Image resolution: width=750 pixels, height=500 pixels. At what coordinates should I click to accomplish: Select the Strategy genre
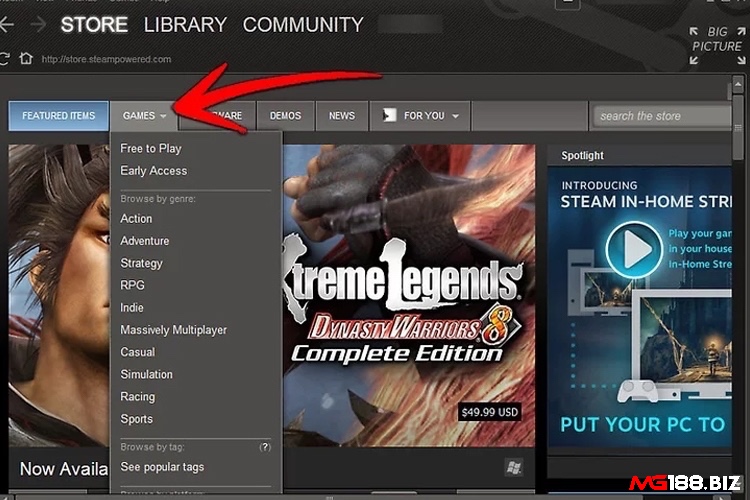tap(142, 263)
